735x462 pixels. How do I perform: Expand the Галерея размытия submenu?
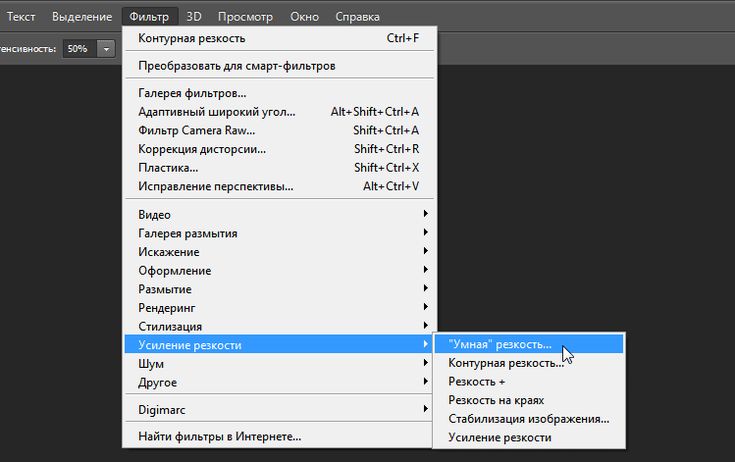(x=188, y=233)
